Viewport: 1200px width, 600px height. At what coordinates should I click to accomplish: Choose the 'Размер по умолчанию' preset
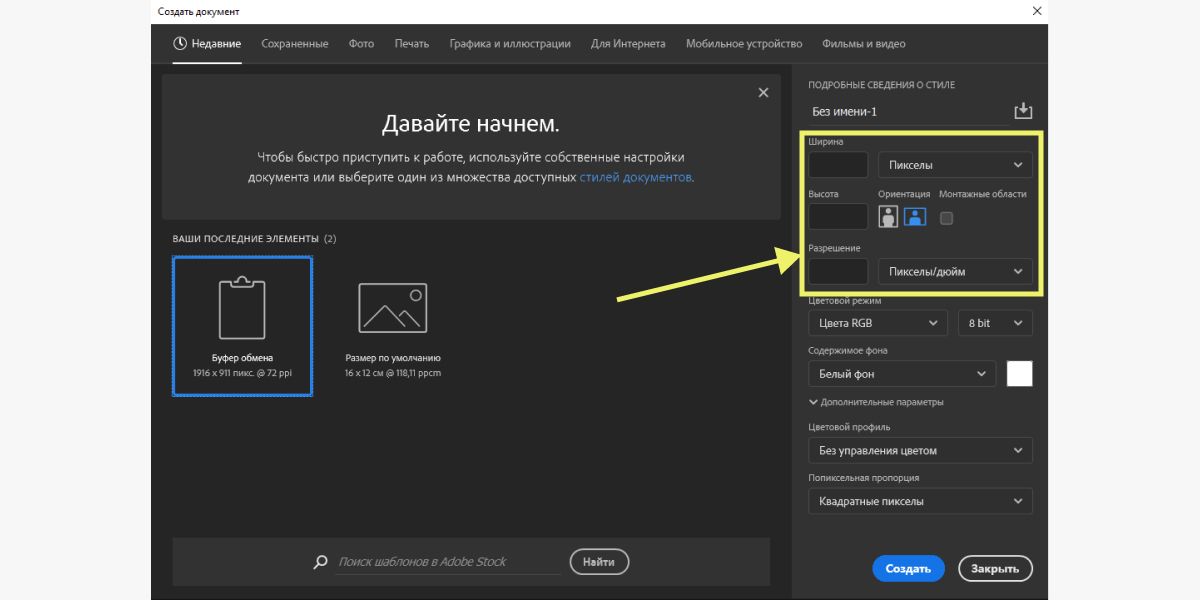392,326
